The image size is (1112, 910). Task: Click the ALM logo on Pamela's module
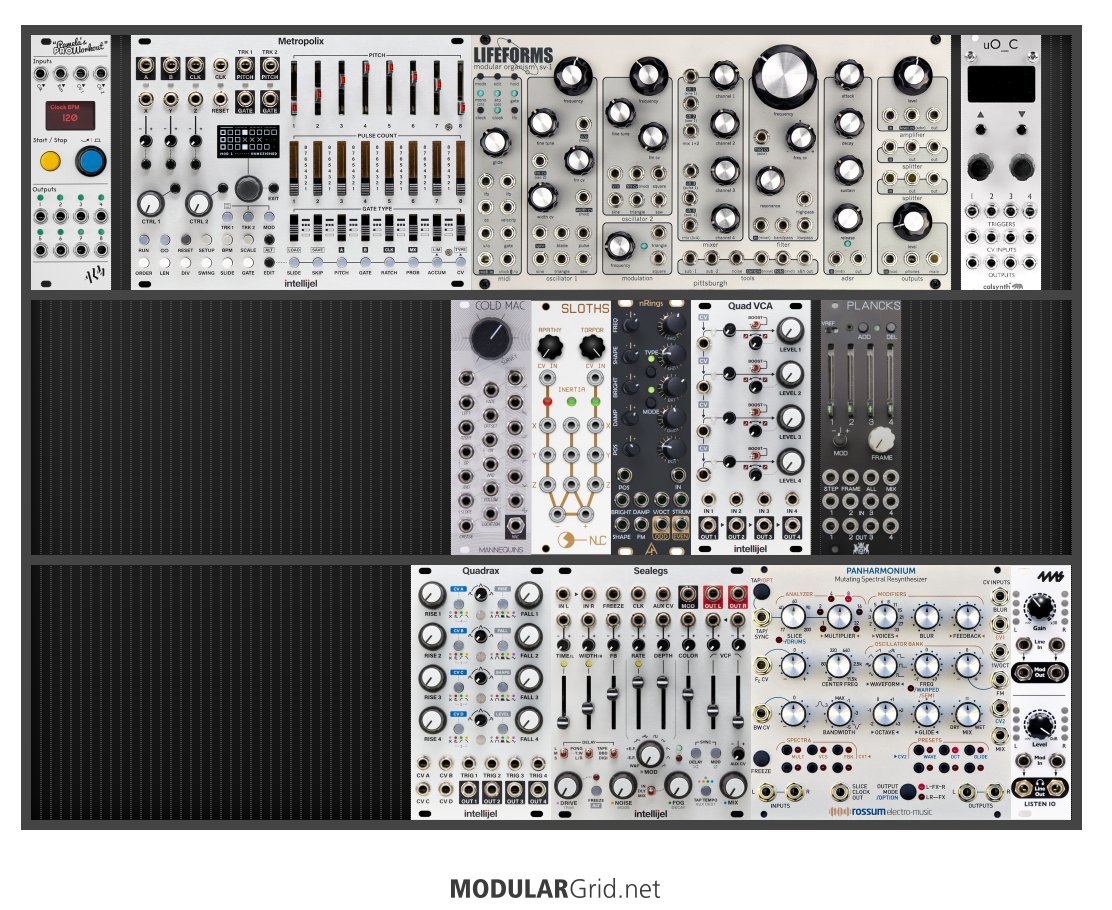(94, 273)
